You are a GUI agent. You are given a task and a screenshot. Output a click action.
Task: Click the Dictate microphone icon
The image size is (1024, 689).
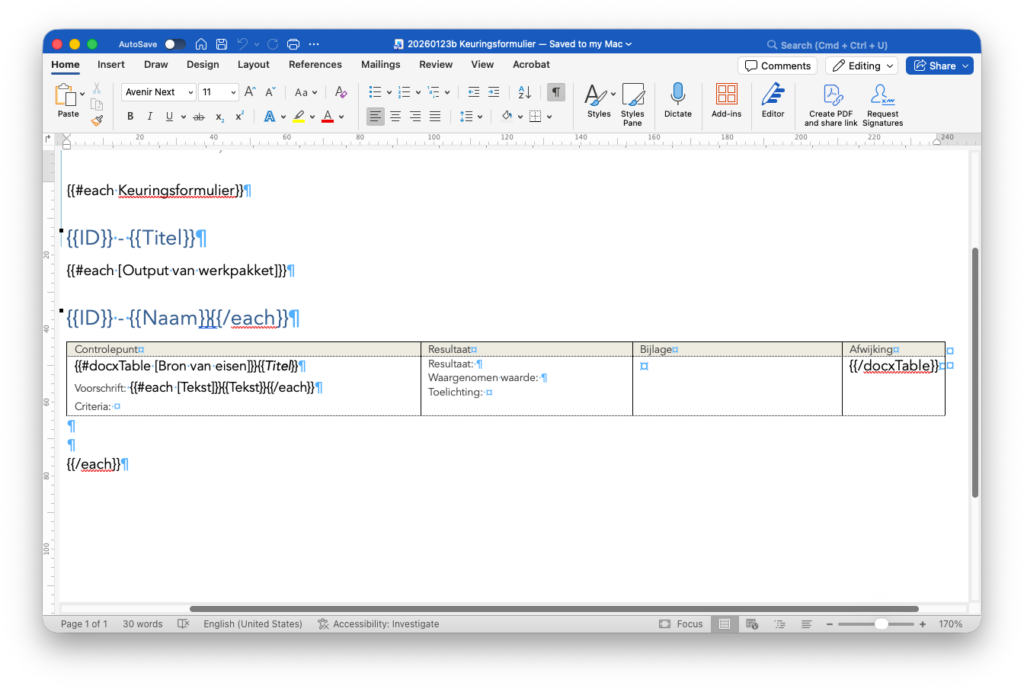pos(677,95)
